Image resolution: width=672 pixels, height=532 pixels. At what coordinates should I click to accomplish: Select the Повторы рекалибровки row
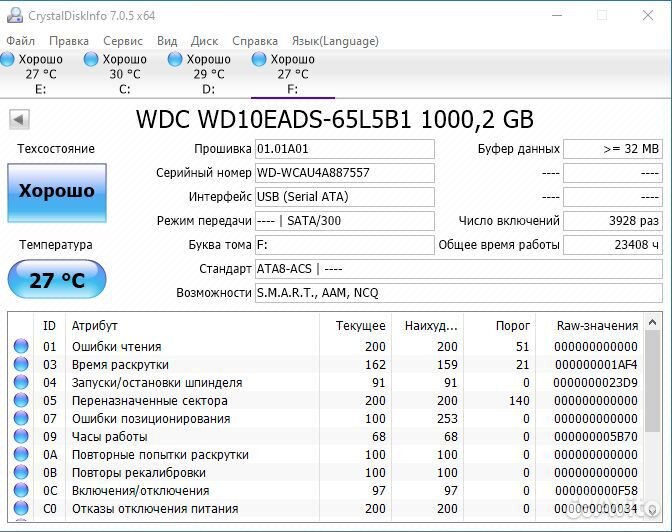click(326, 472)
